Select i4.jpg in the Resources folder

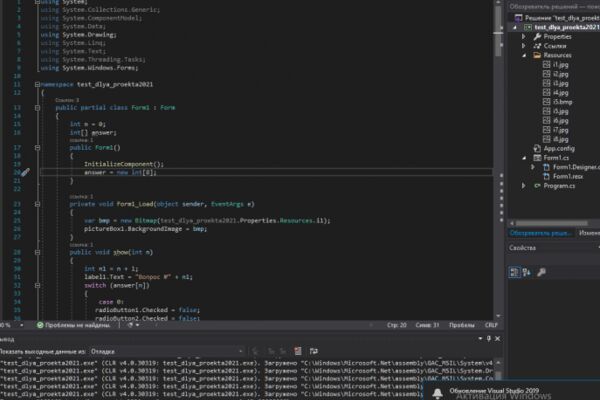coord(561,93)
